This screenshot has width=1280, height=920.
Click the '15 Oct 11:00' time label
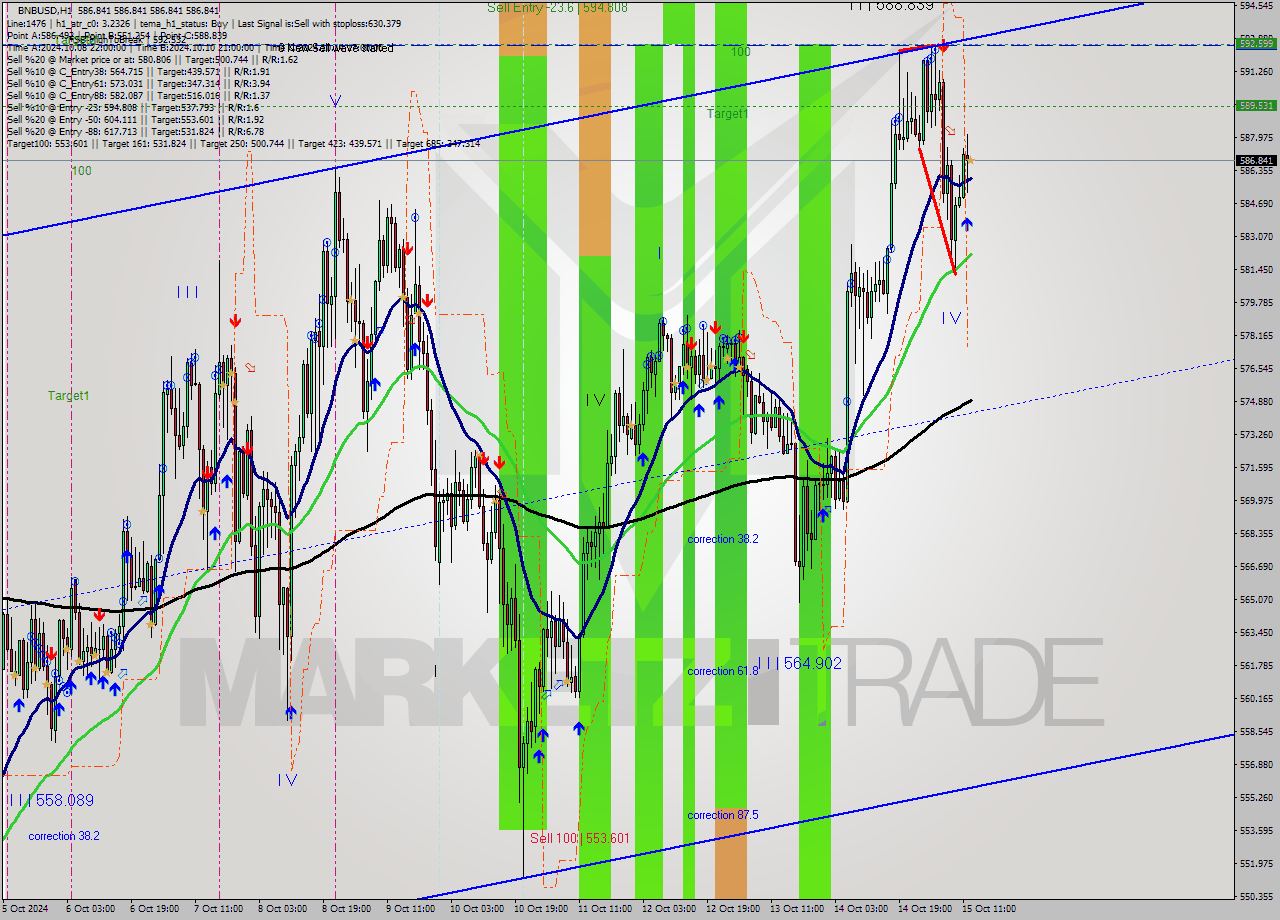click(x=989, y=909)
